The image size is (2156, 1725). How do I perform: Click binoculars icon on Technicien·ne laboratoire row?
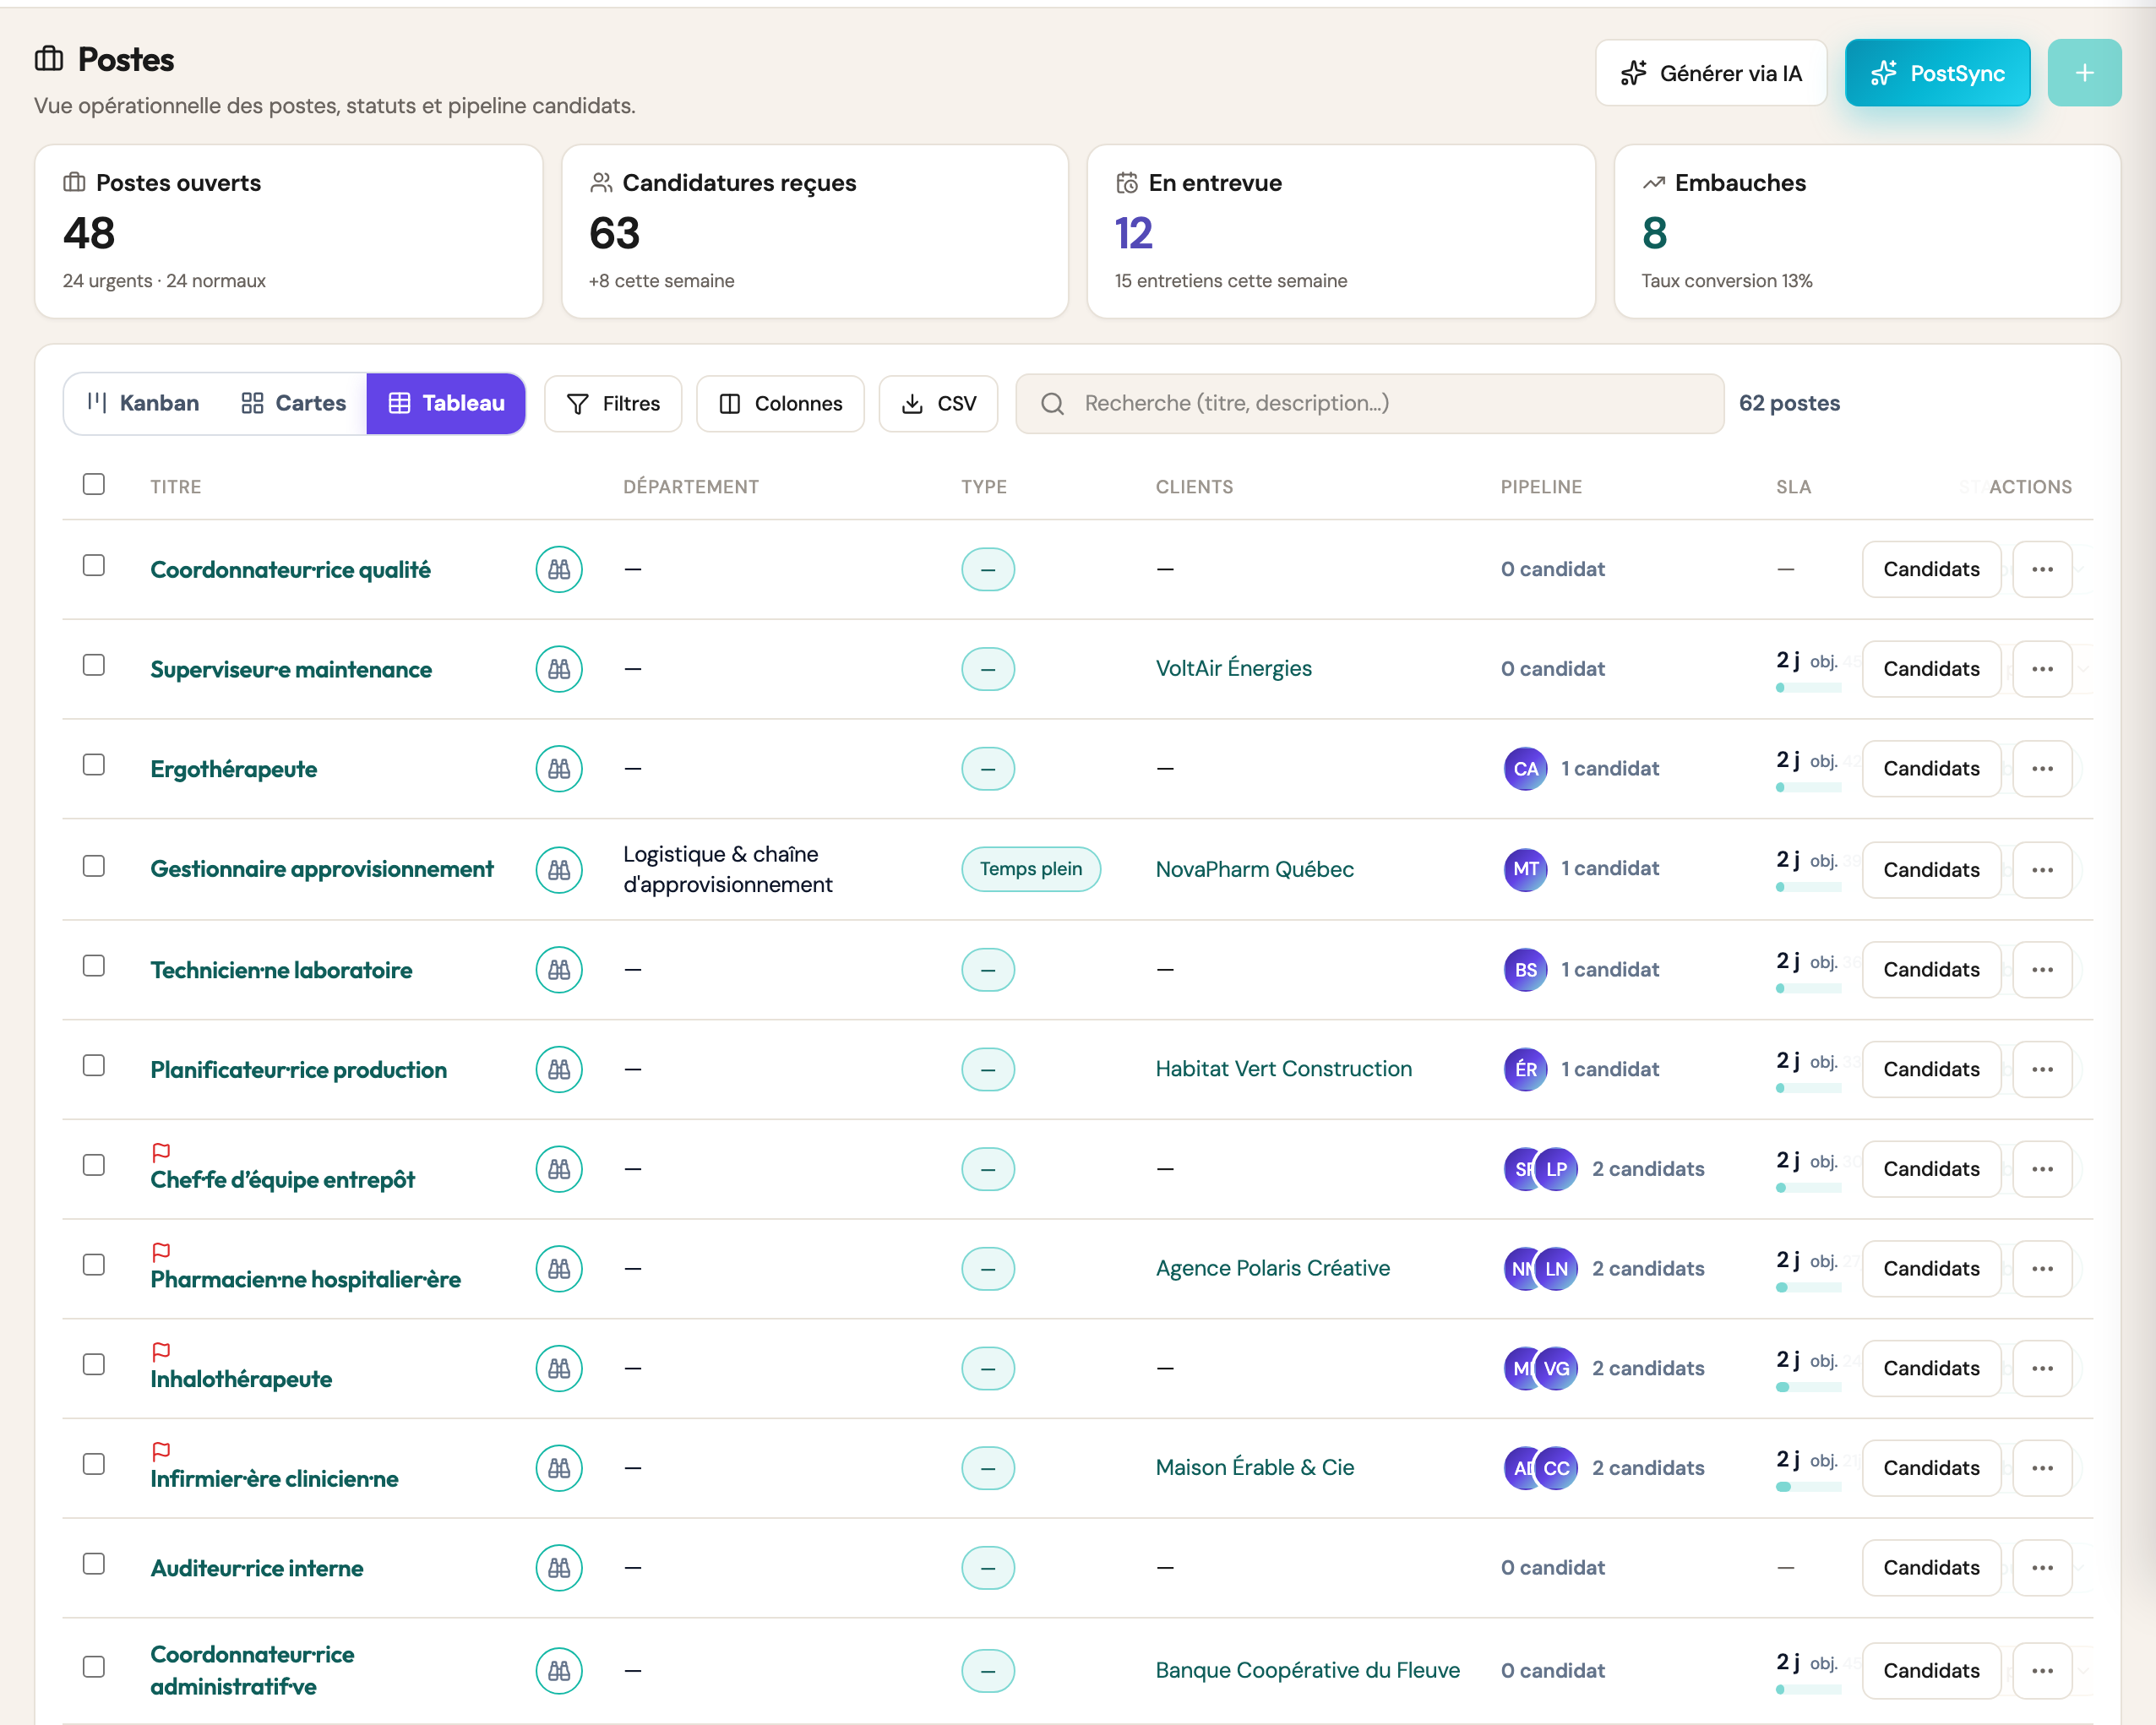(x=559, y=970)
